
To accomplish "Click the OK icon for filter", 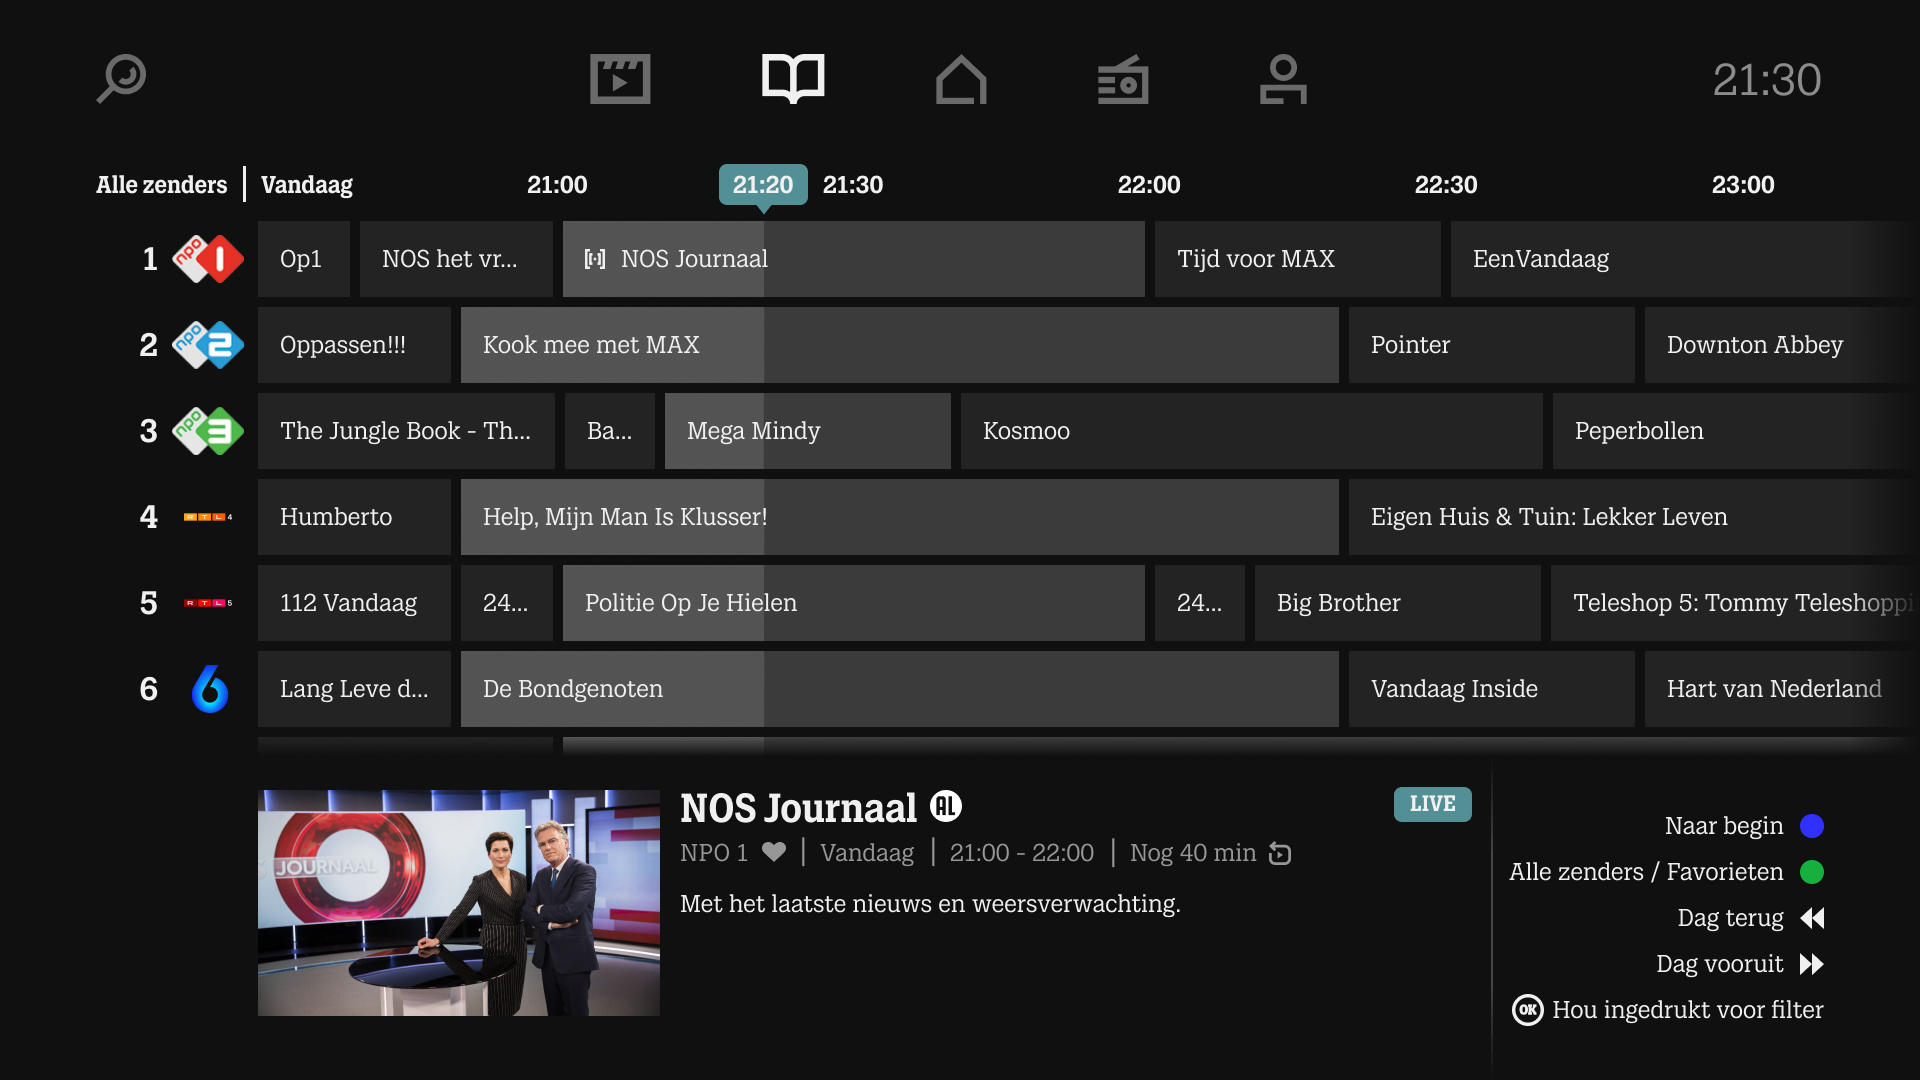I will (1528, 1010).
